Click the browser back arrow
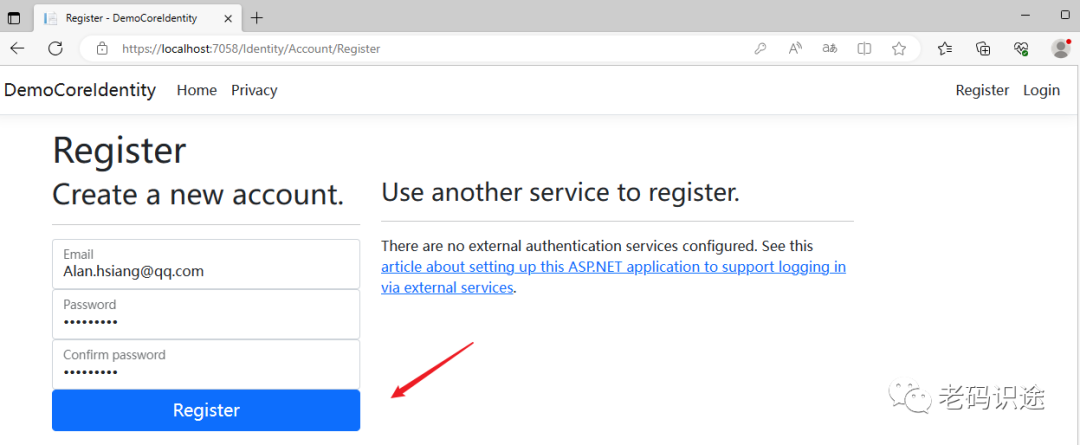This screenshot has height=445, width=1080. tap(17, 48)
